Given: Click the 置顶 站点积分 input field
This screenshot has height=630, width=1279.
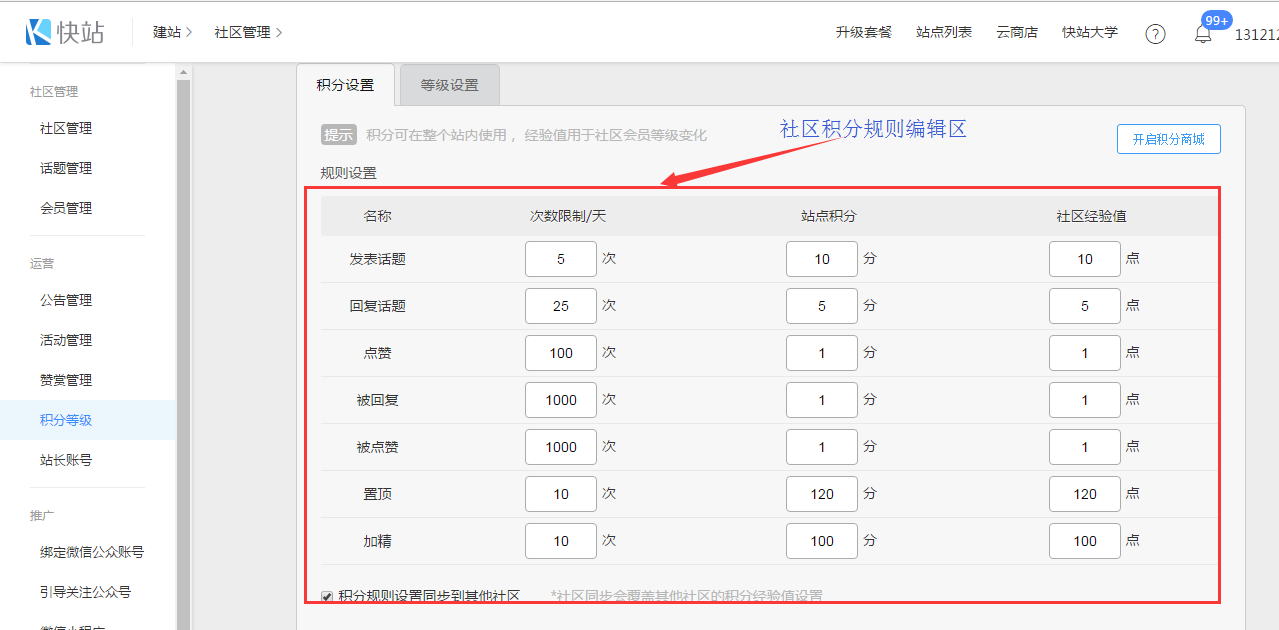Looking at the screenshot, I should point(821,494).
